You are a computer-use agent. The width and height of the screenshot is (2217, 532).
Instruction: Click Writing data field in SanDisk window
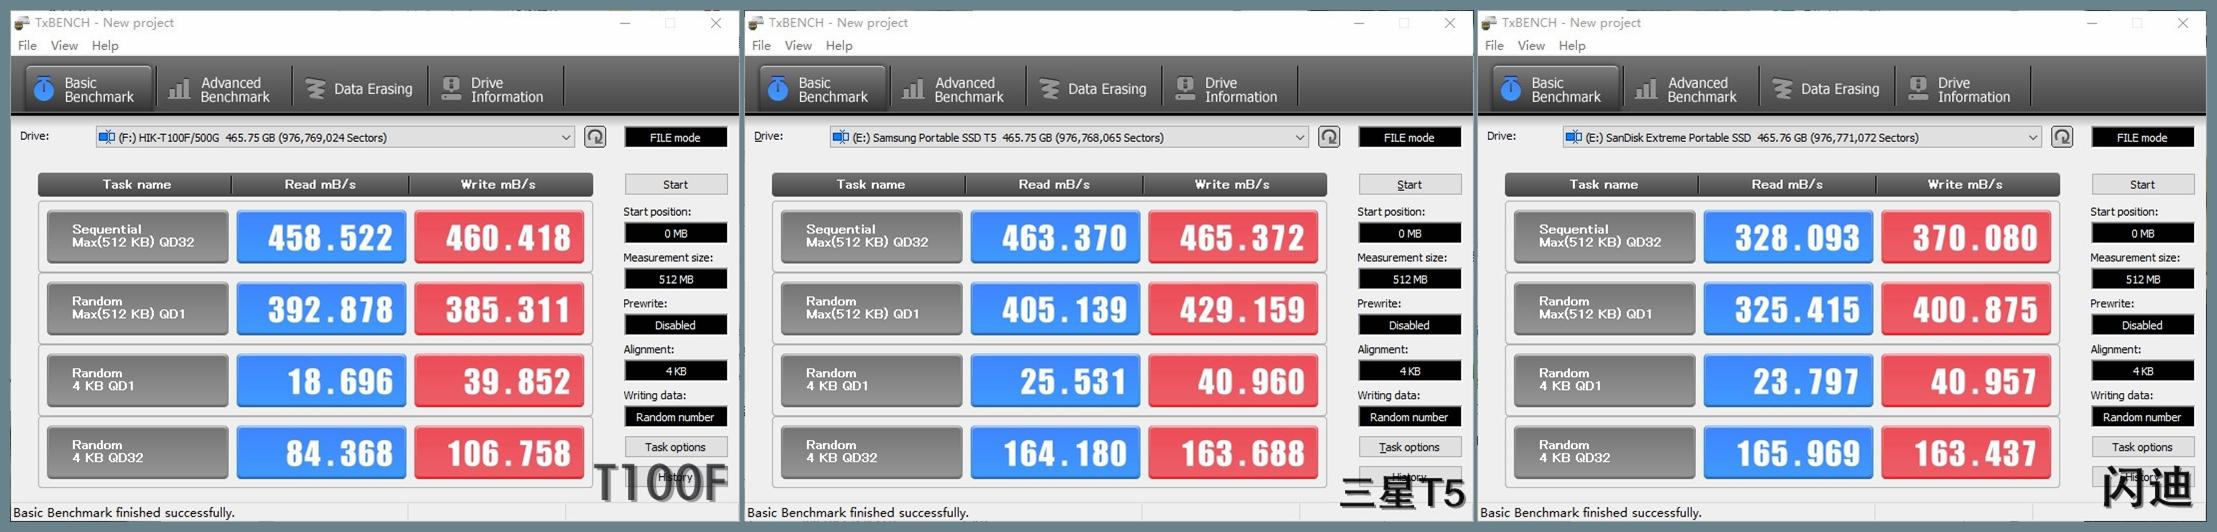tap(2142, 417)
